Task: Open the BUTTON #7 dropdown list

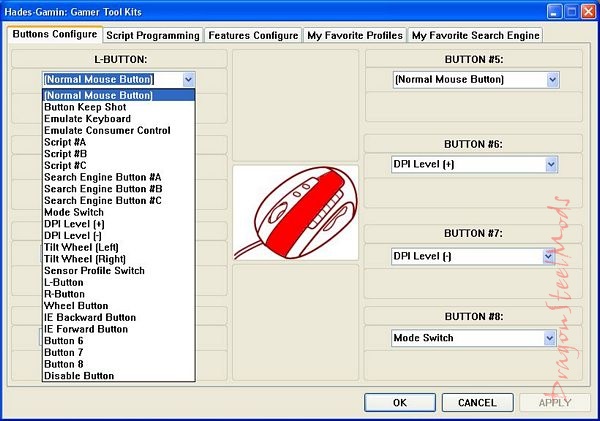Action: 549,256
